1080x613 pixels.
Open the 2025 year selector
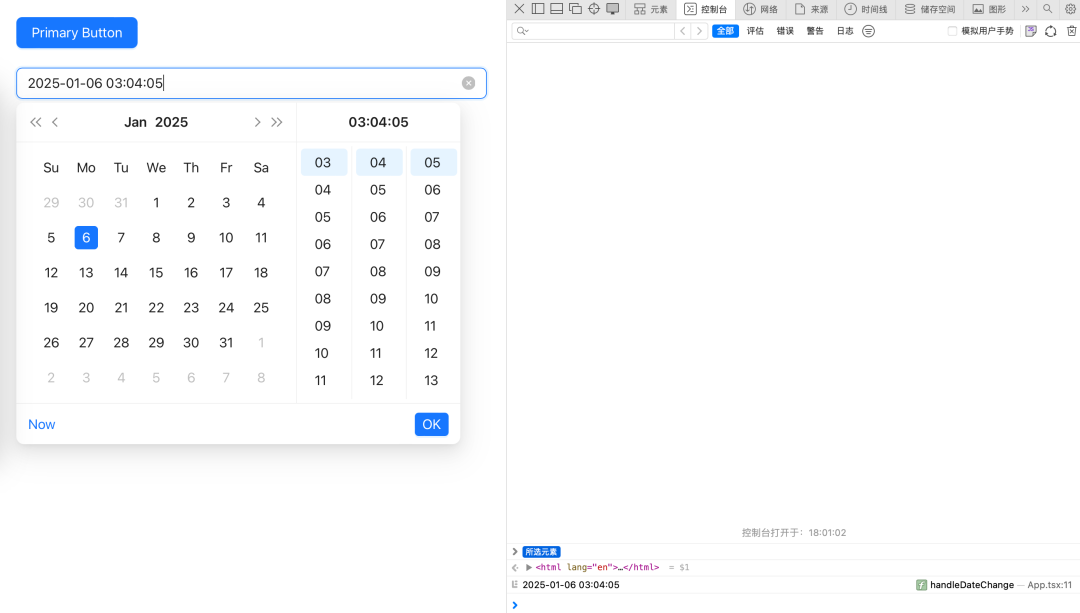(172, 122)
